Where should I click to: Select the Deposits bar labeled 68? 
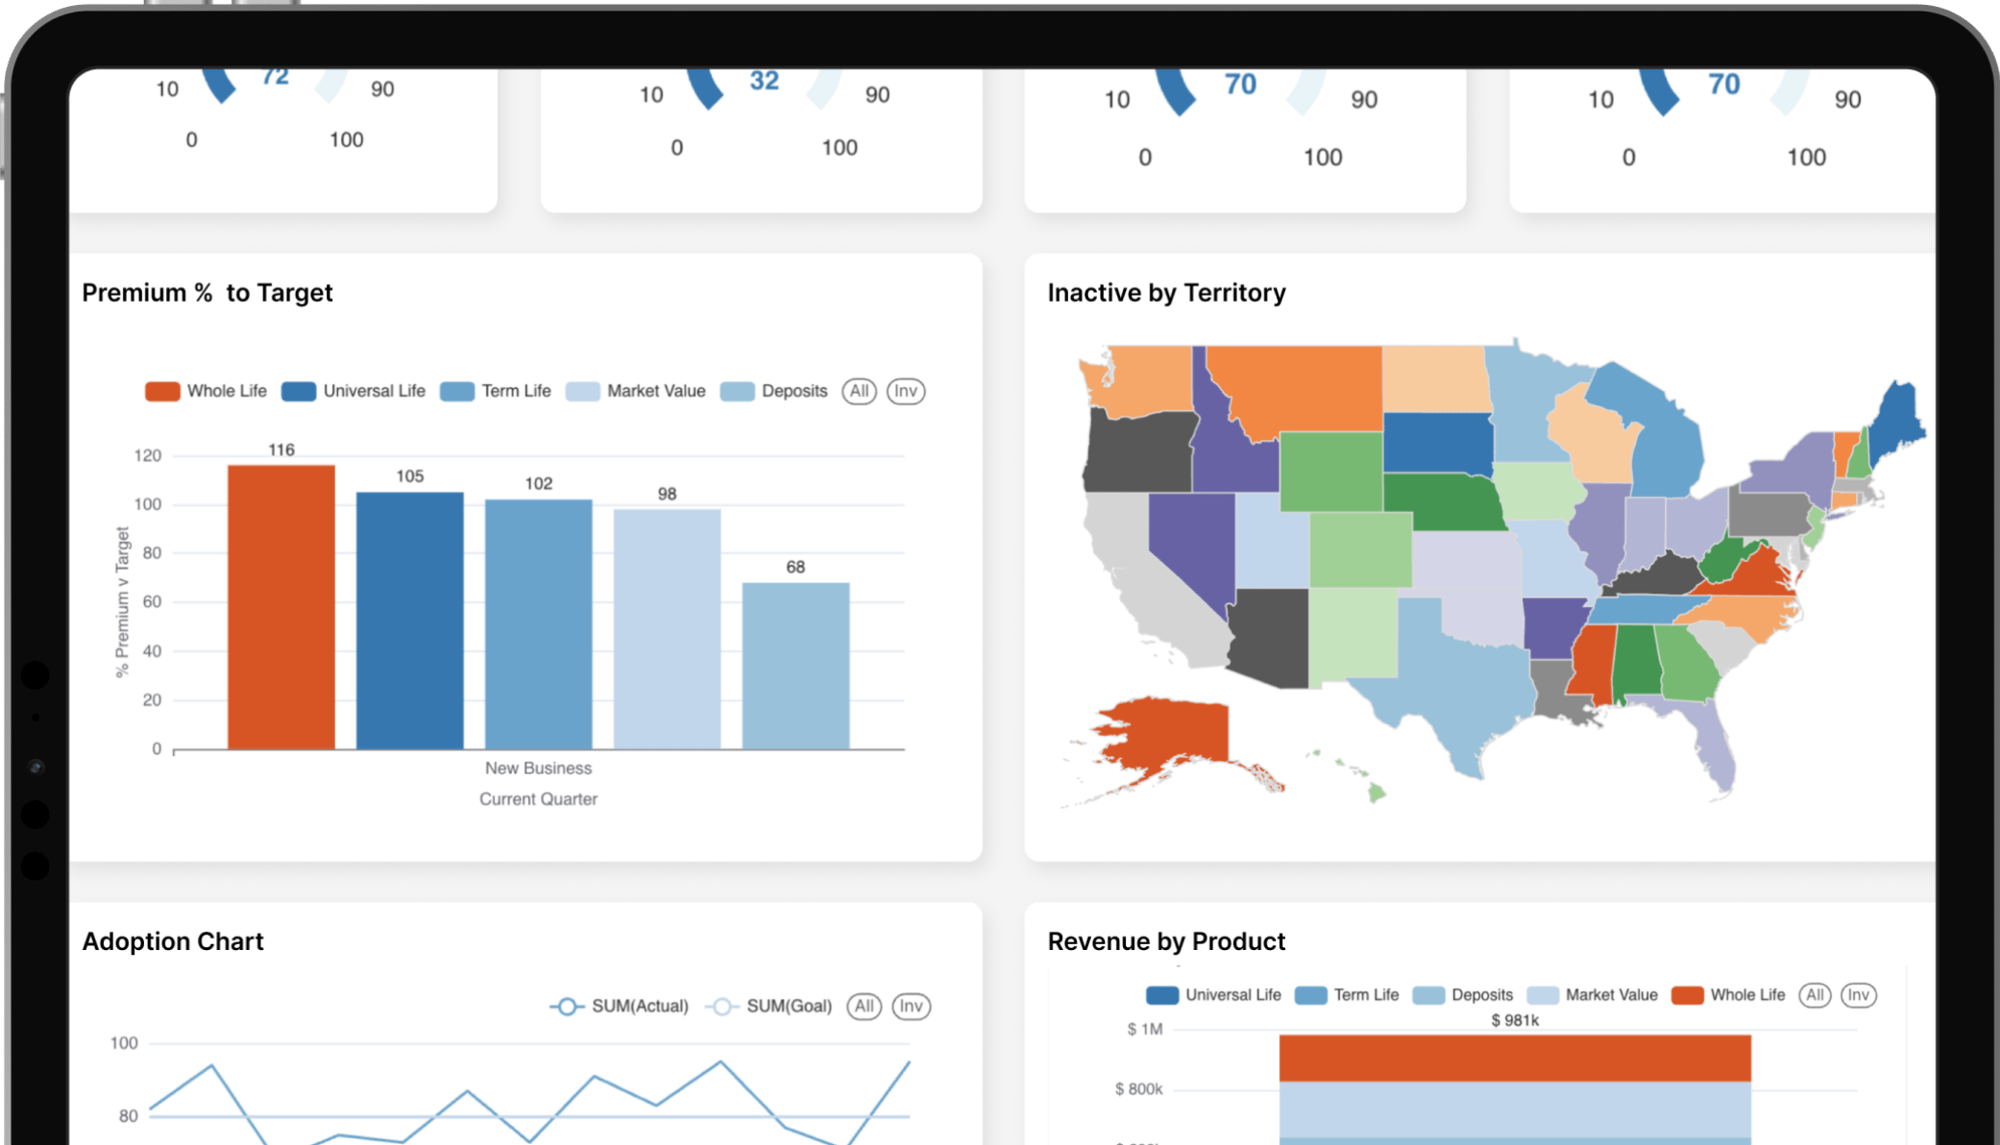pyautogui.click(x=796, y=666)
